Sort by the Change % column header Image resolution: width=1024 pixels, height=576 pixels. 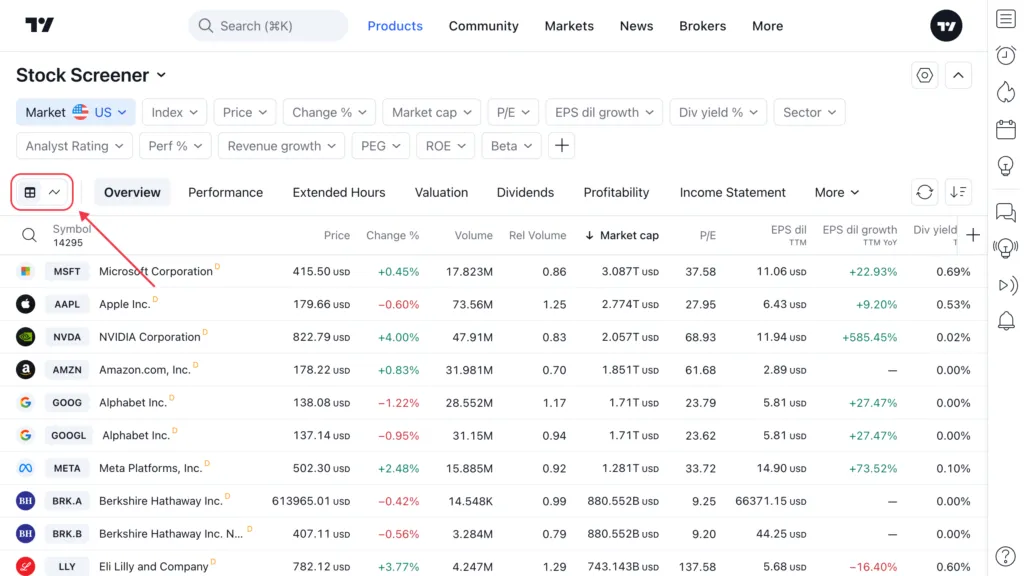coord(392,235)
